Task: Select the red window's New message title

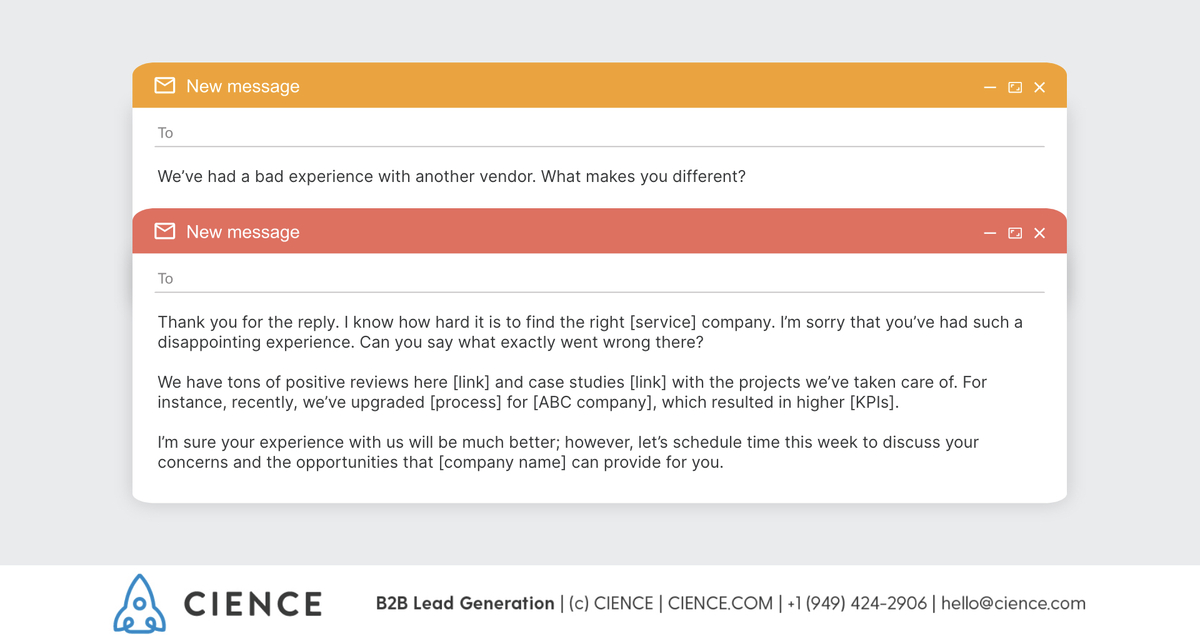Action: (x=243, y=232)
